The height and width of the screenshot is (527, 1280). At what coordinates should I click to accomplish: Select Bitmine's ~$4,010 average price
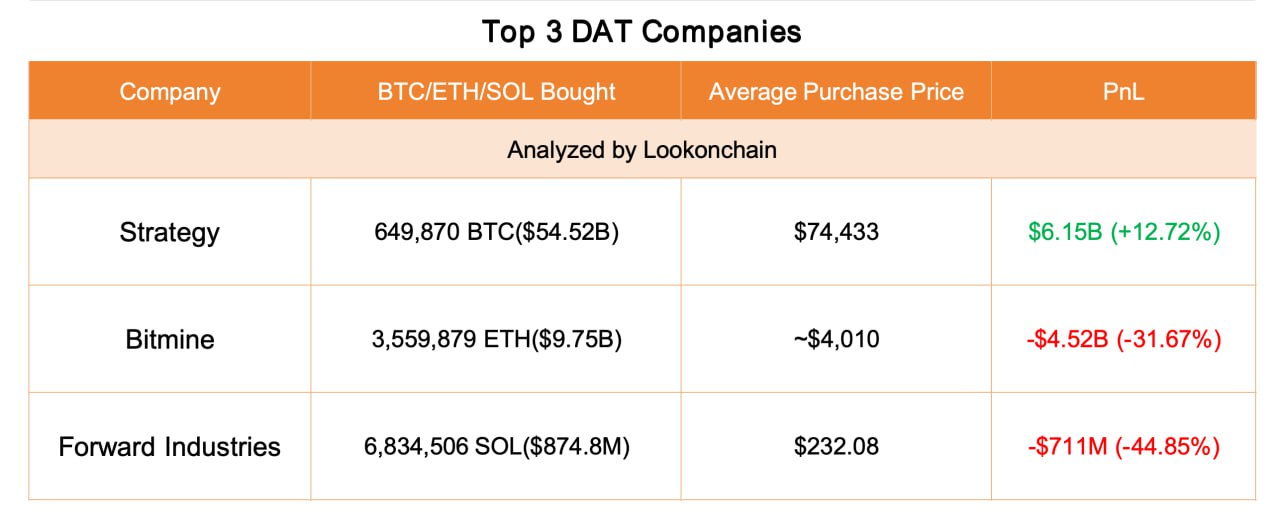click(836, 340)
